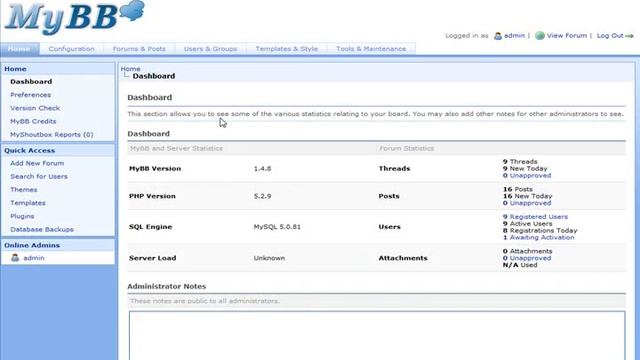Click the admin user icon in header
Viewport: 640px width, 360px height.
[498, 36]
